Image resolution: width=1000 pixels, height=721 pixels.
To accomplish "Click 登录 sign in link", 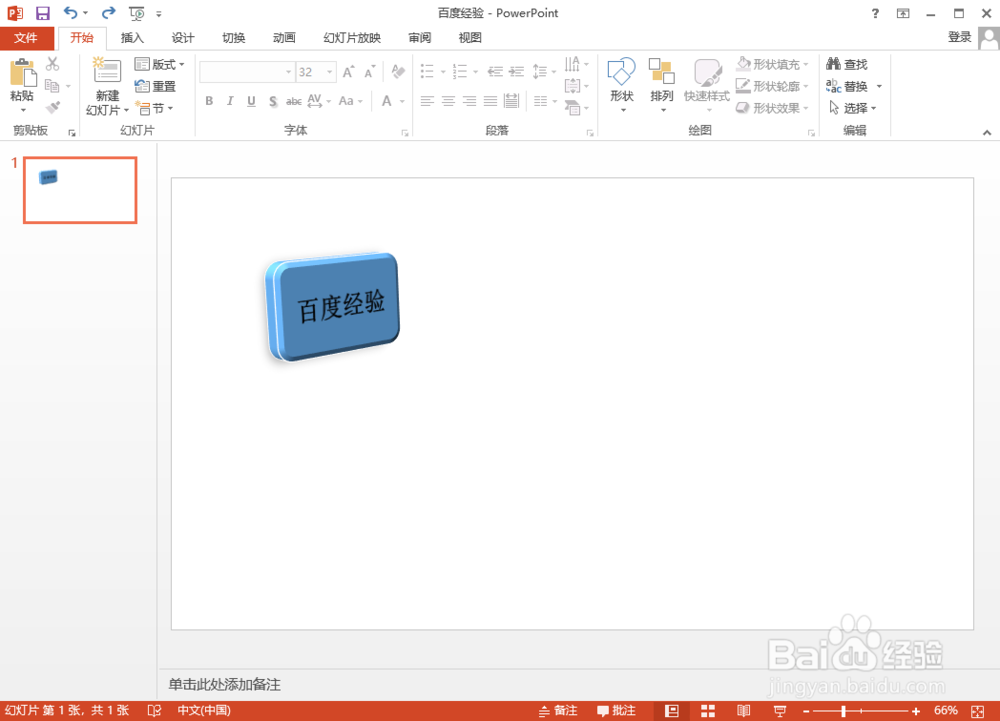I will (x=959, y=37).
